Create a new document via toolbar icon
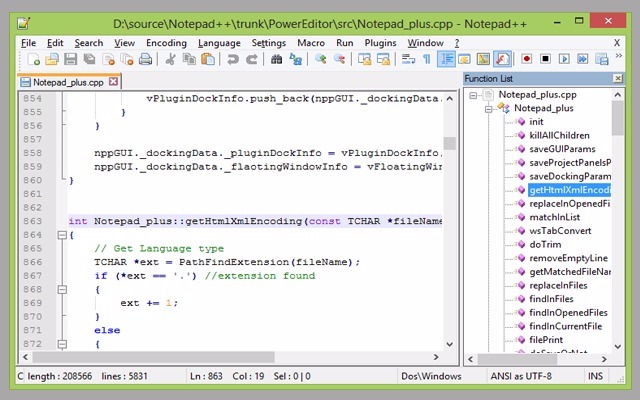 click(x=33, y=59)
